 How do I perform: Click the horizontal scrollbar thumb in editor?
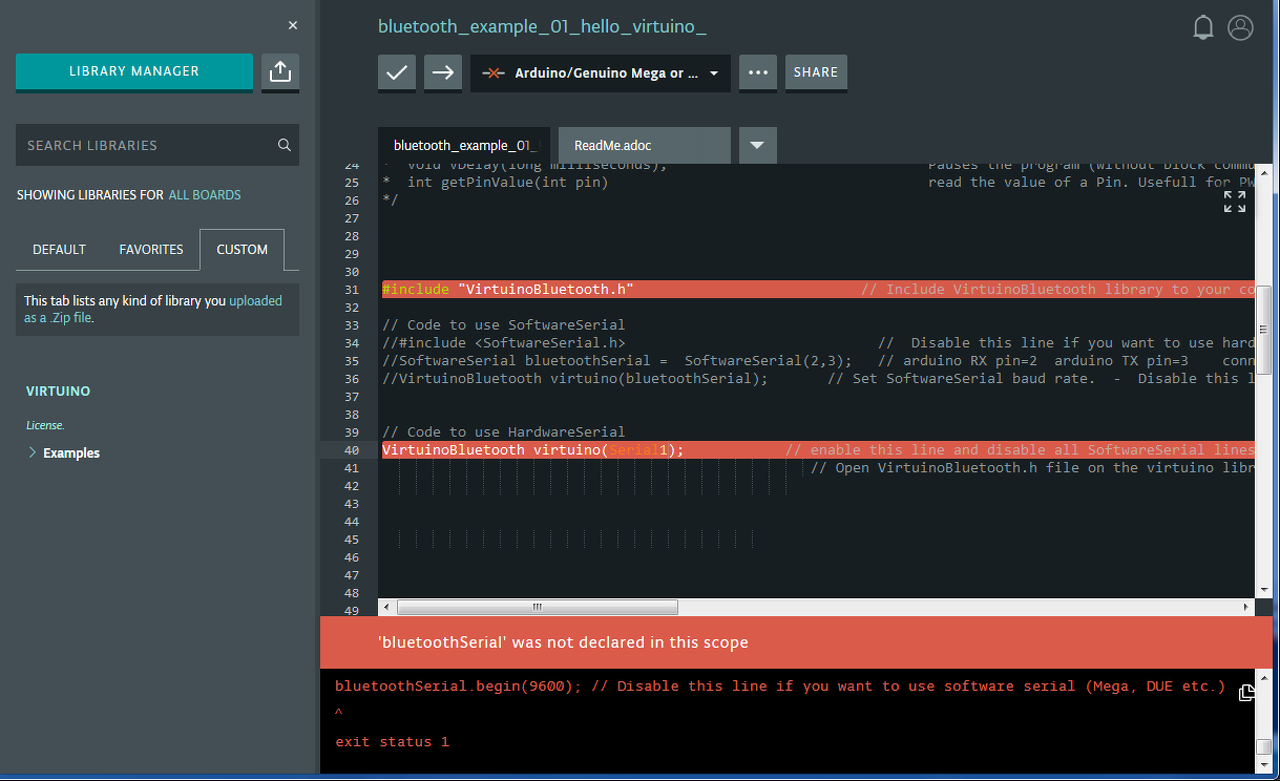click(537, 607)
